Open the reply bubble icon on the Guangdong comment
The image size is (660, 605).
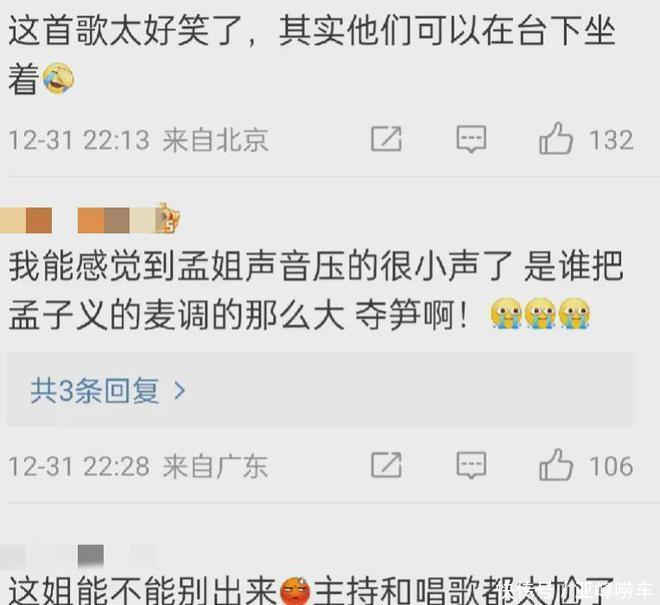[x=471, y=466]
